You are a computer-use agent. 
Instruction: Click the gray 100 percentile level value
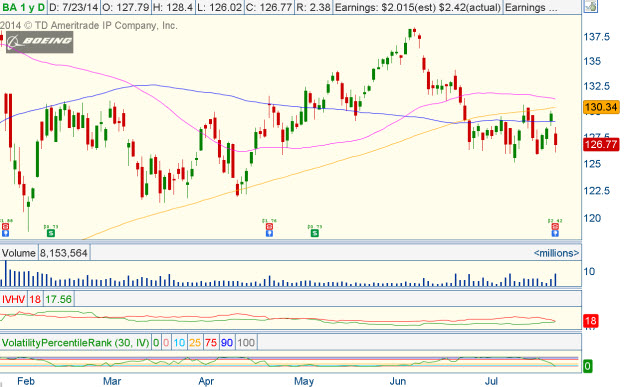(246, 343)
